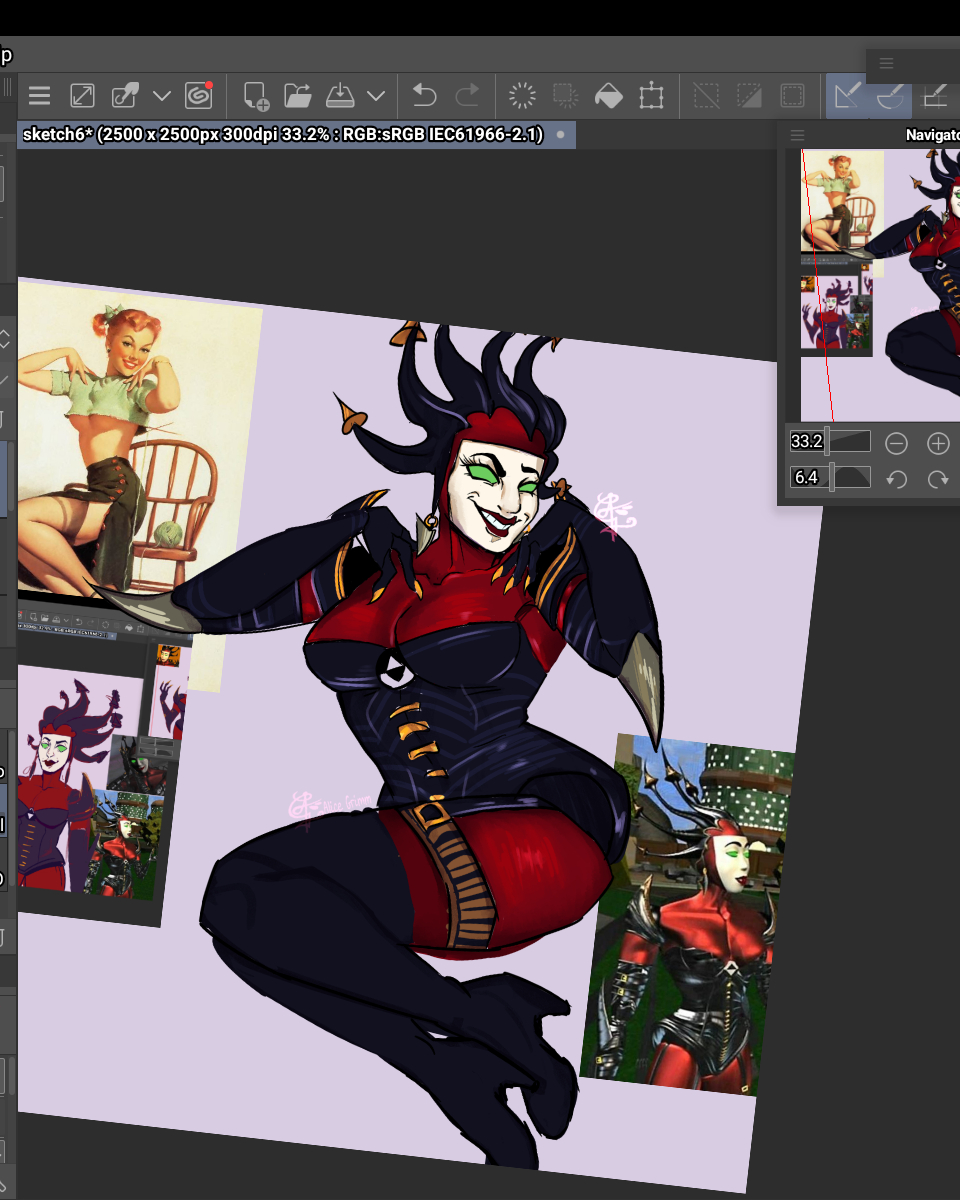This screenshot has height=1200, width=960.
Task: Open the Navigator panel menu
Action: (x=797, y=135)
